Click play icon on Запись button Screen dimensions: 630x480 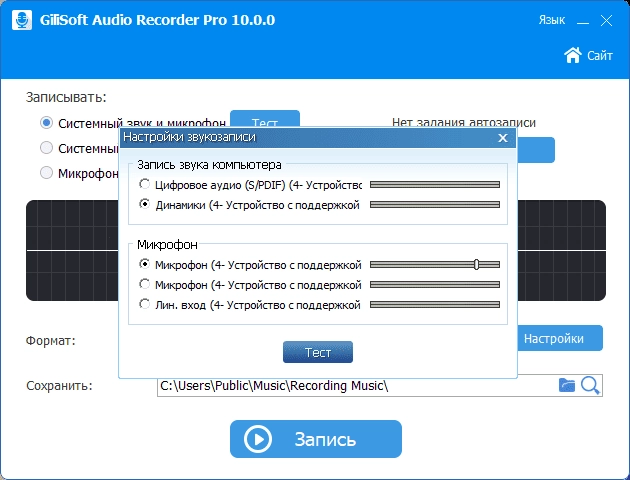(x=257, y=439)
